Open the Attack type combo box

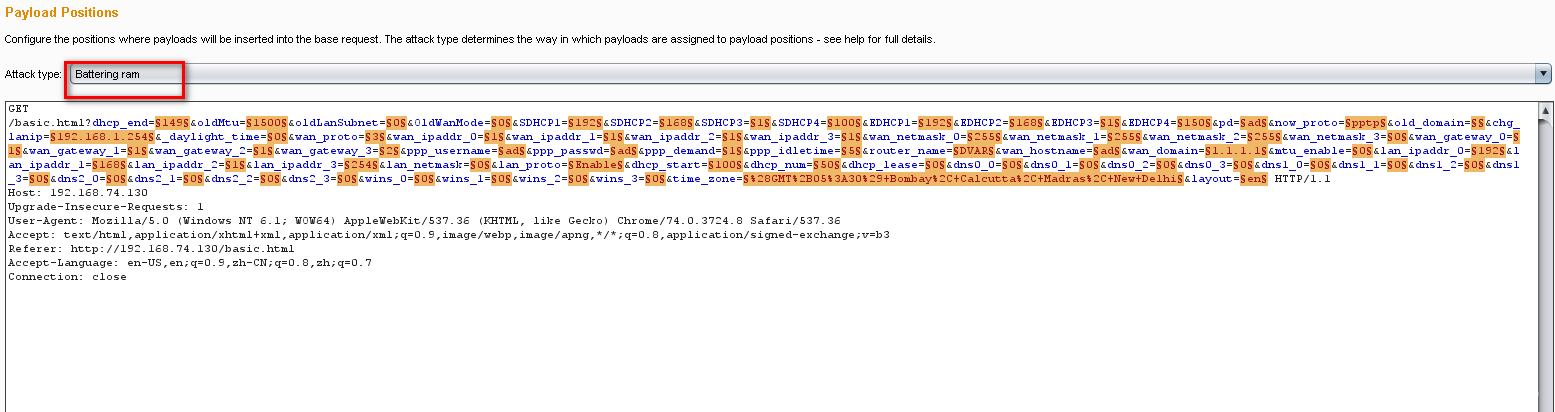pos(800,74)
